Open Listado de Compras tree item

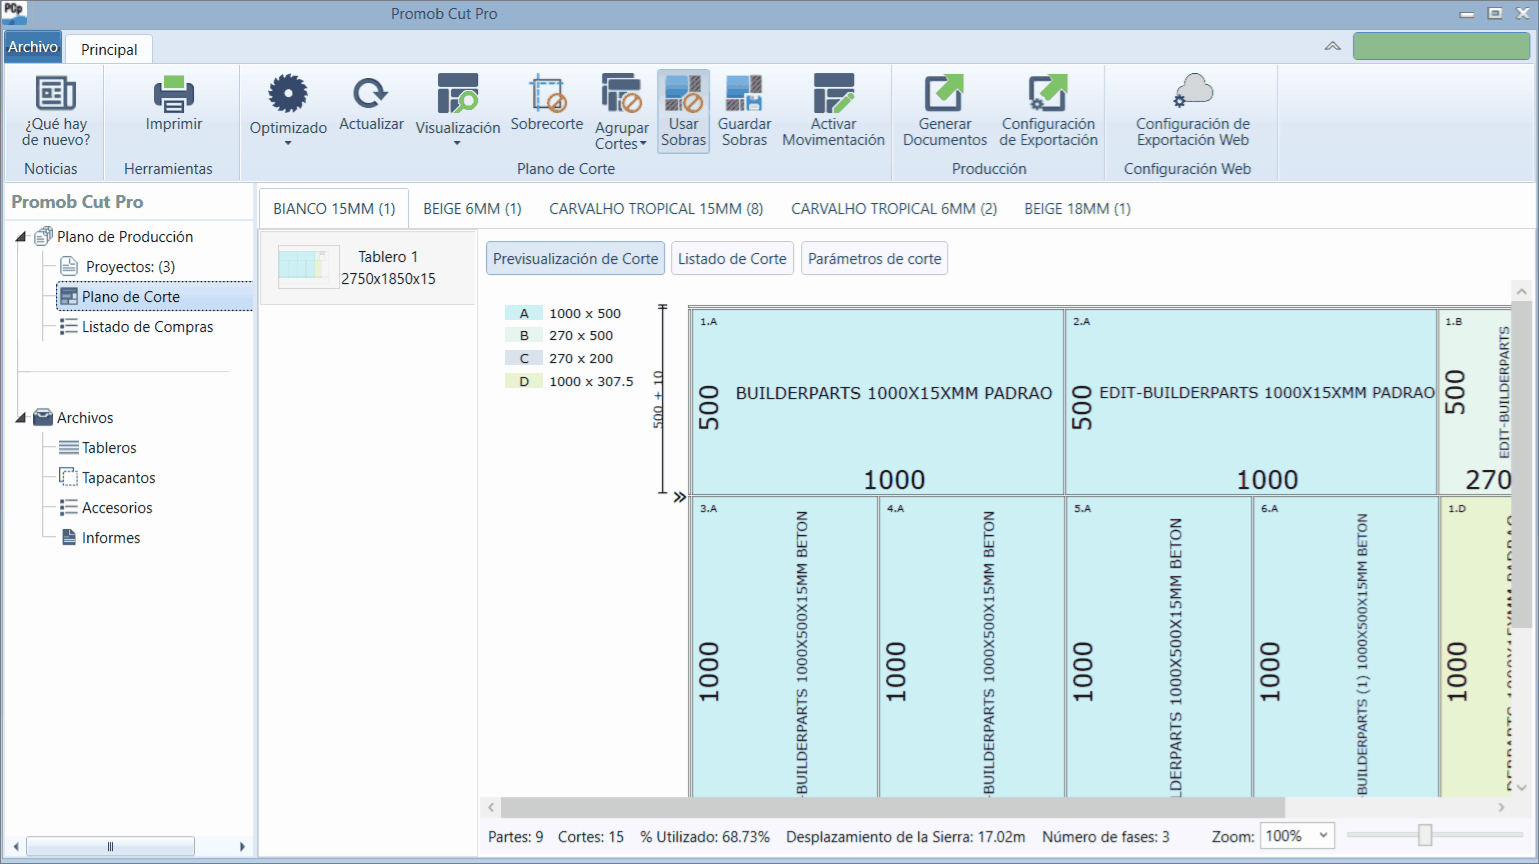tap(147, 327)
